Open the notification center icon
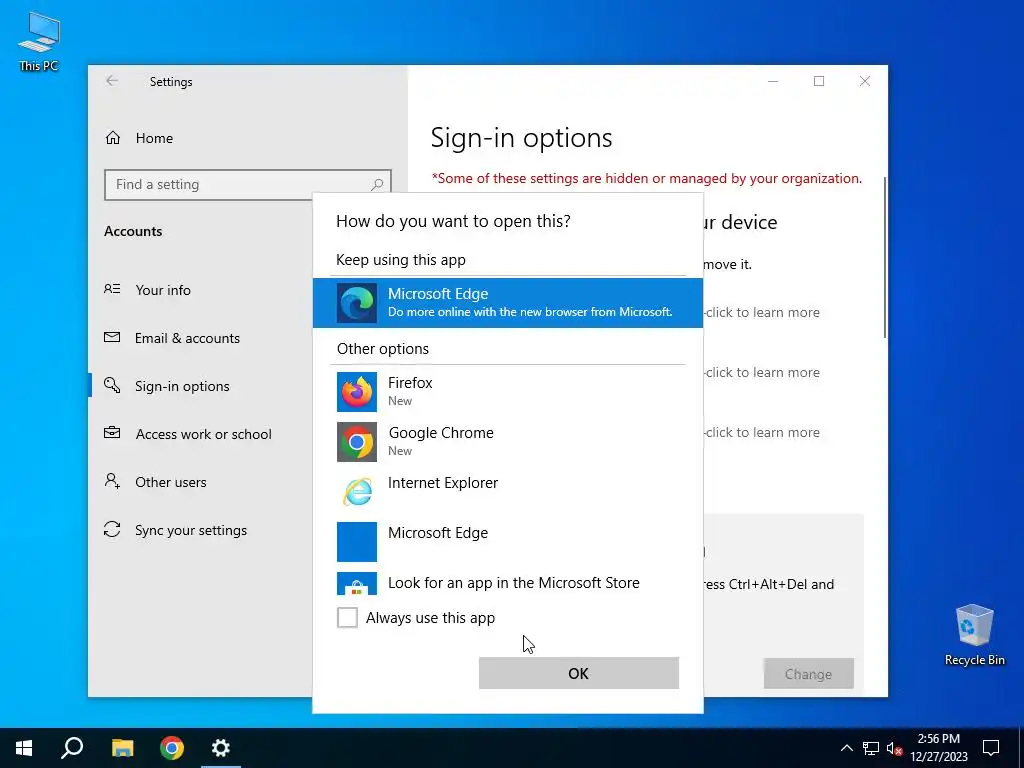1024x768 pixels. (x=991, y=748)
